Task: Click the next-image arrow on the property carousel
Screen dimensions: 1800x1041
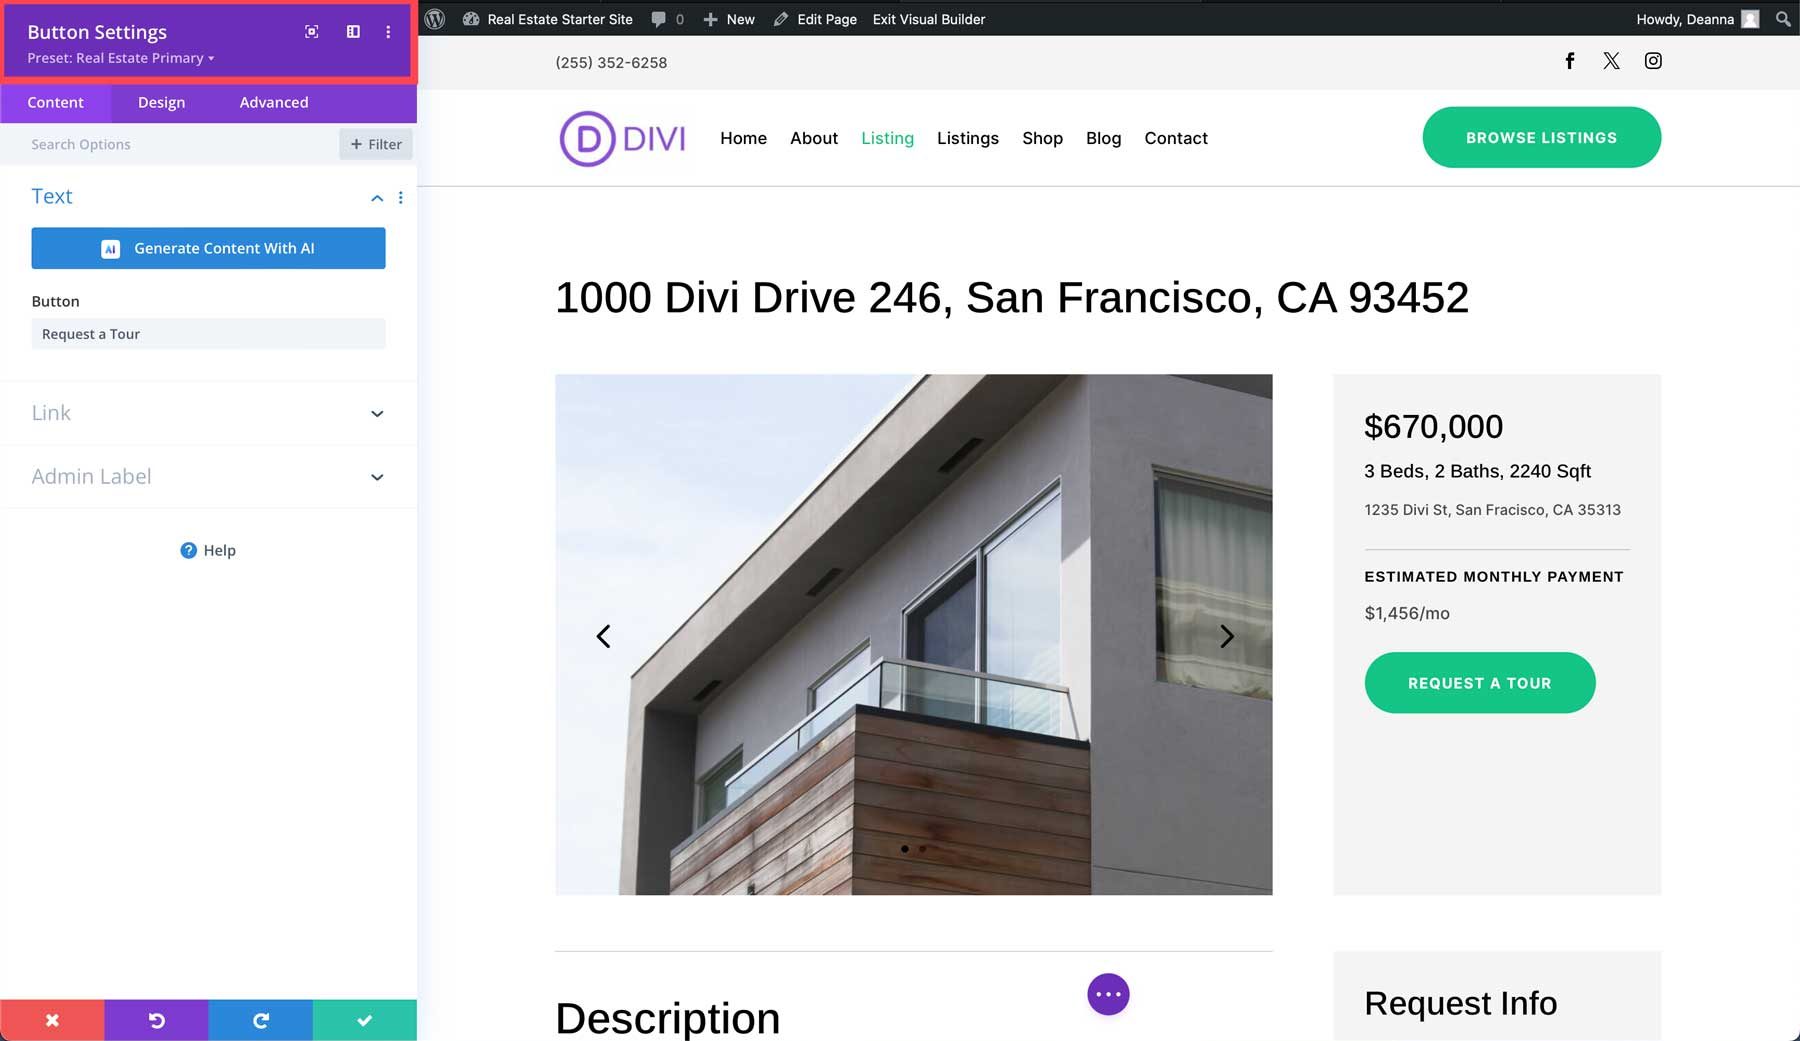Action: click(x=1227, y=636)
